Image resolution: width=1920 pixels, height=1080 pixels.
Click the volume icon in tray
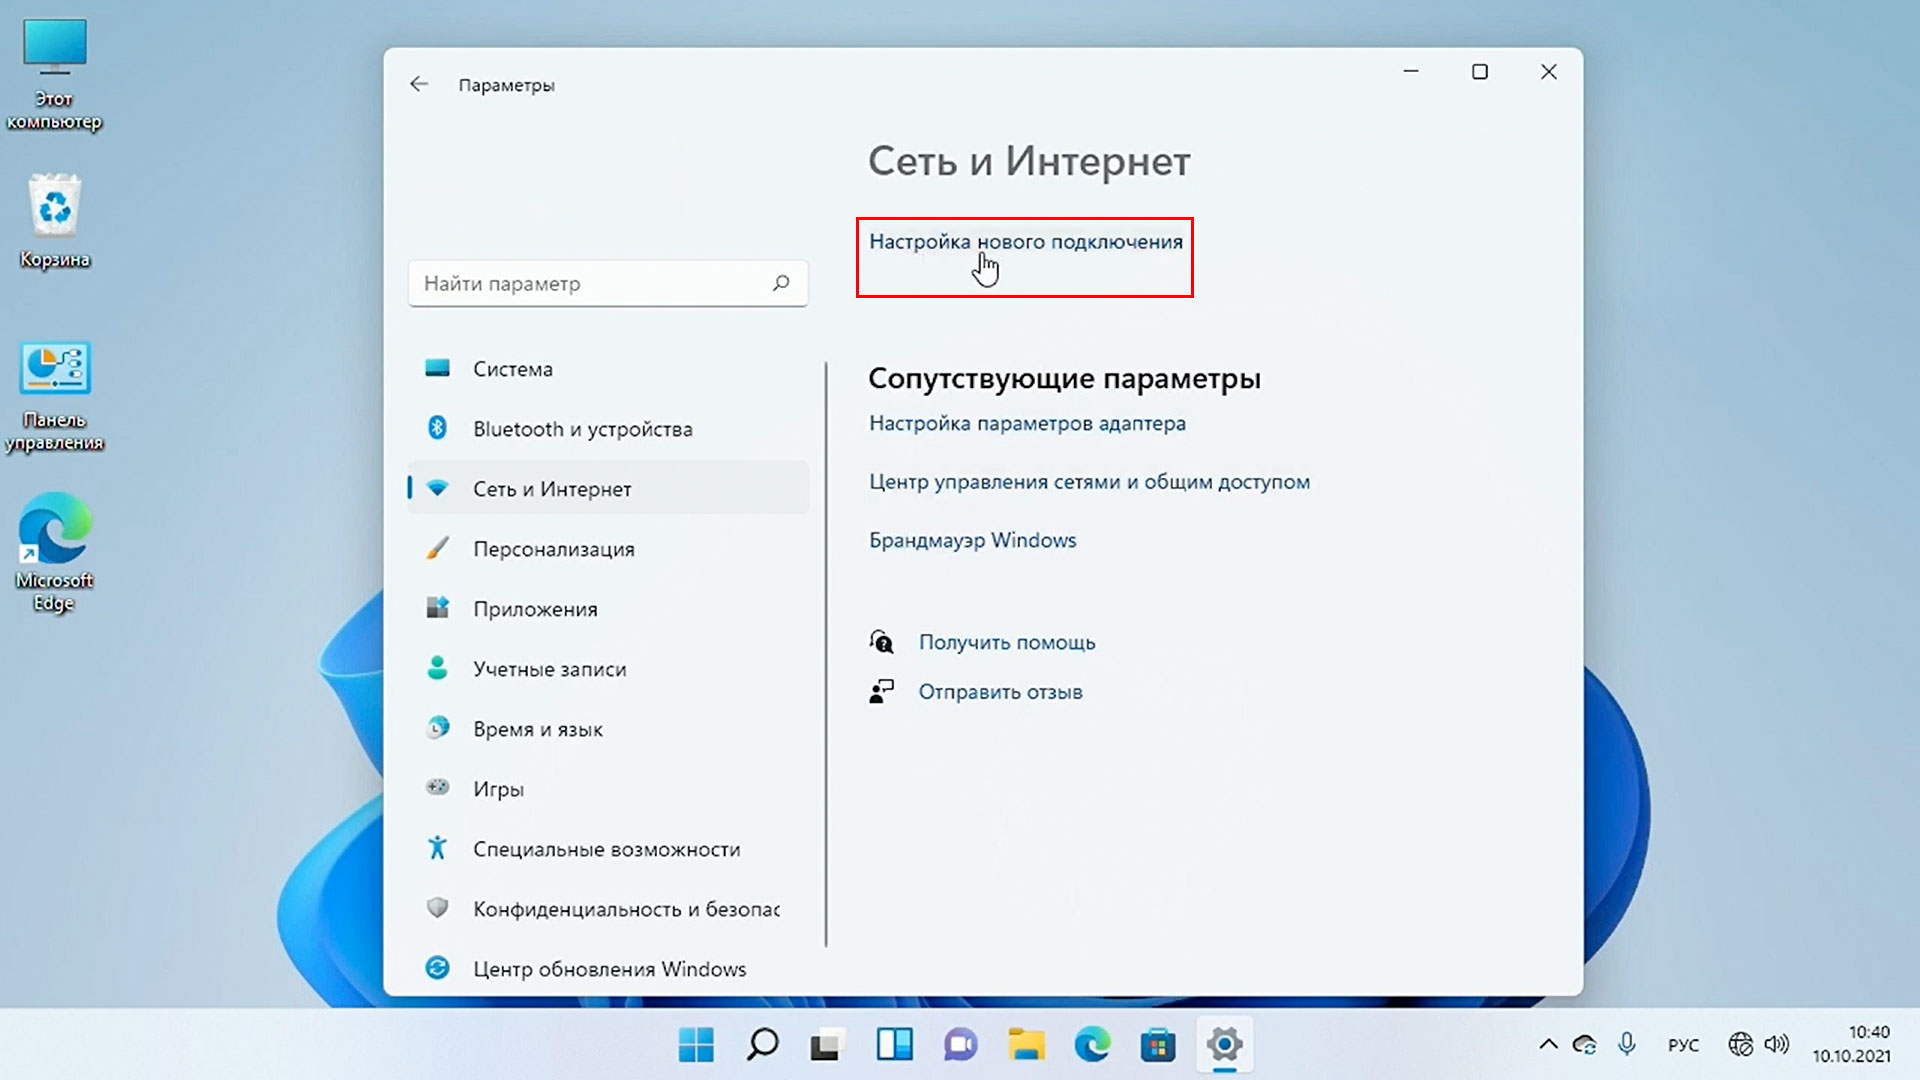[1776, 1045]
